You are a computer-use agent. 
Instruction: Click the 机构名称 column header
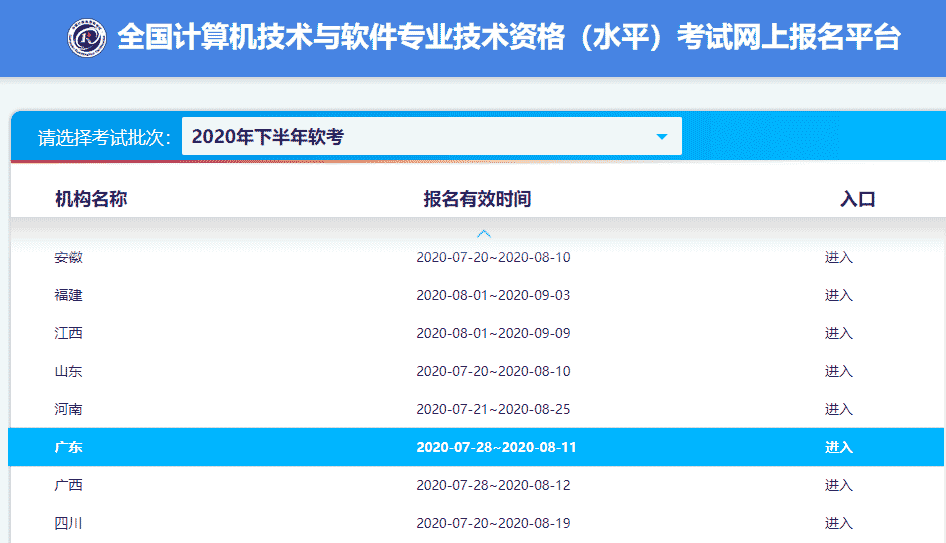(91, 199)
